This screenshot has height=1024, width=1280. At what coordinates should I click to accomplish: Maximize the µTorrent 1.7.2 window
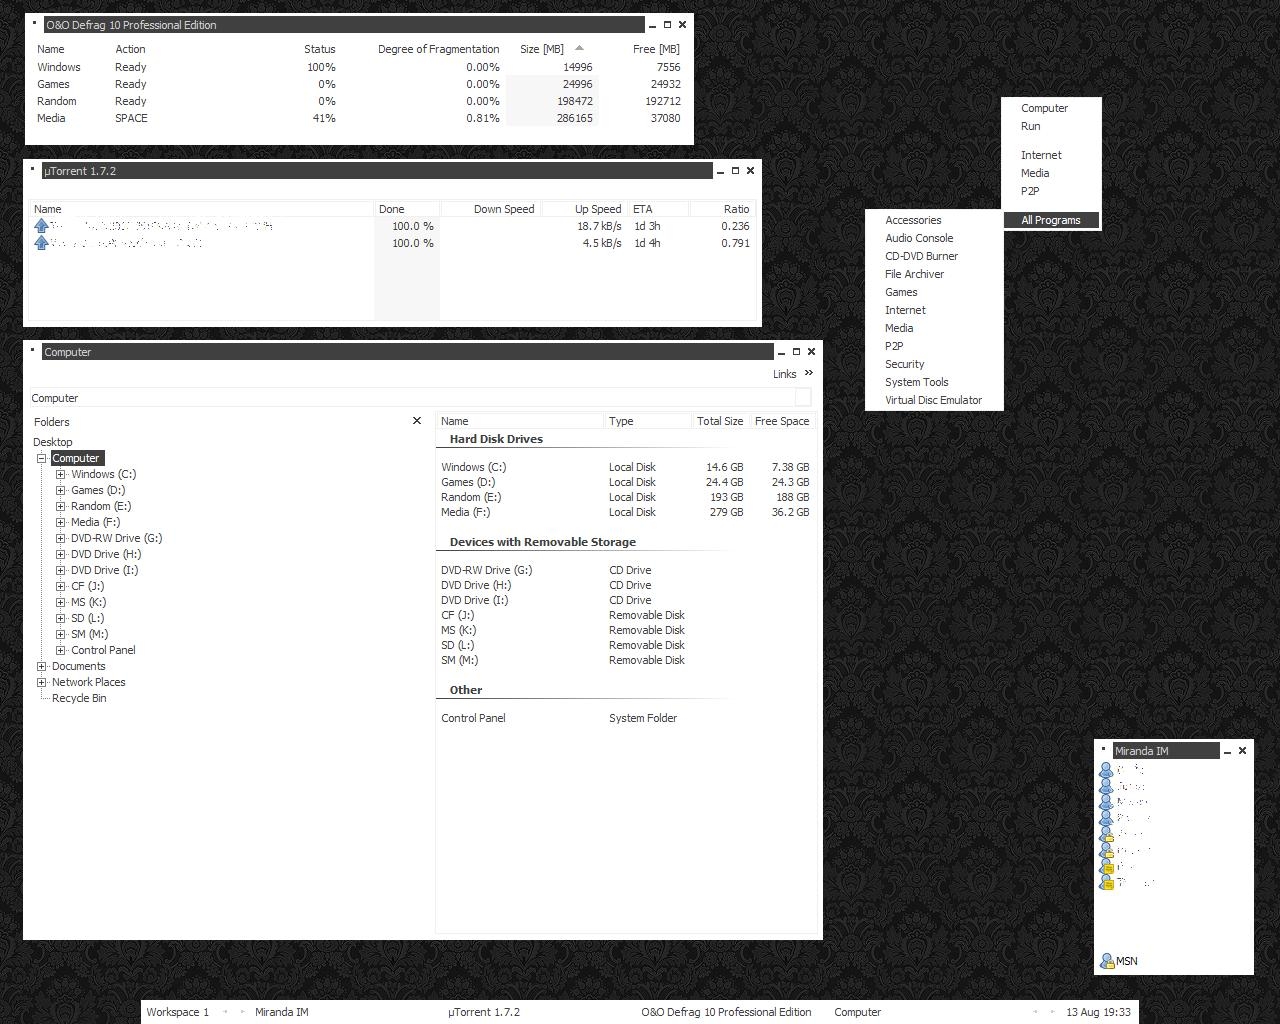(735, 170)
